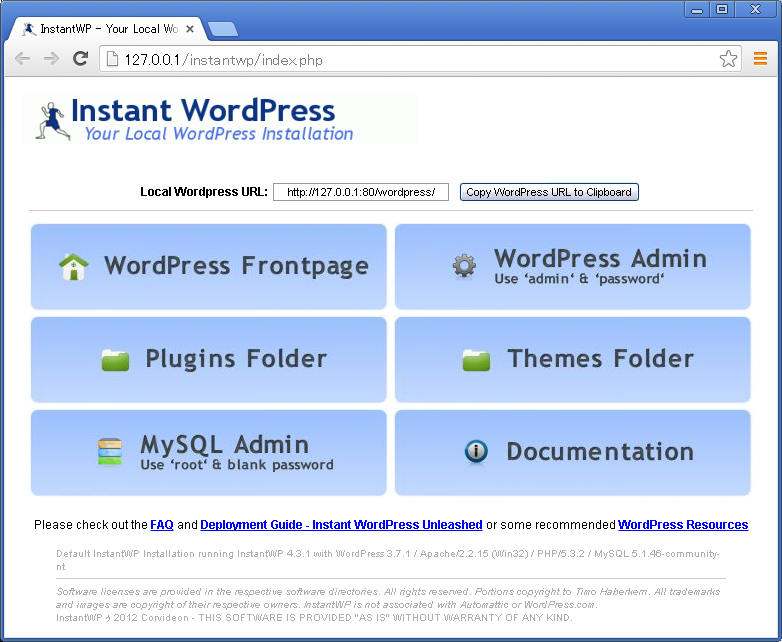Click the house icon on WordPress Frontpage
This screenshot has height=642, width=782.
coord(74,267)
